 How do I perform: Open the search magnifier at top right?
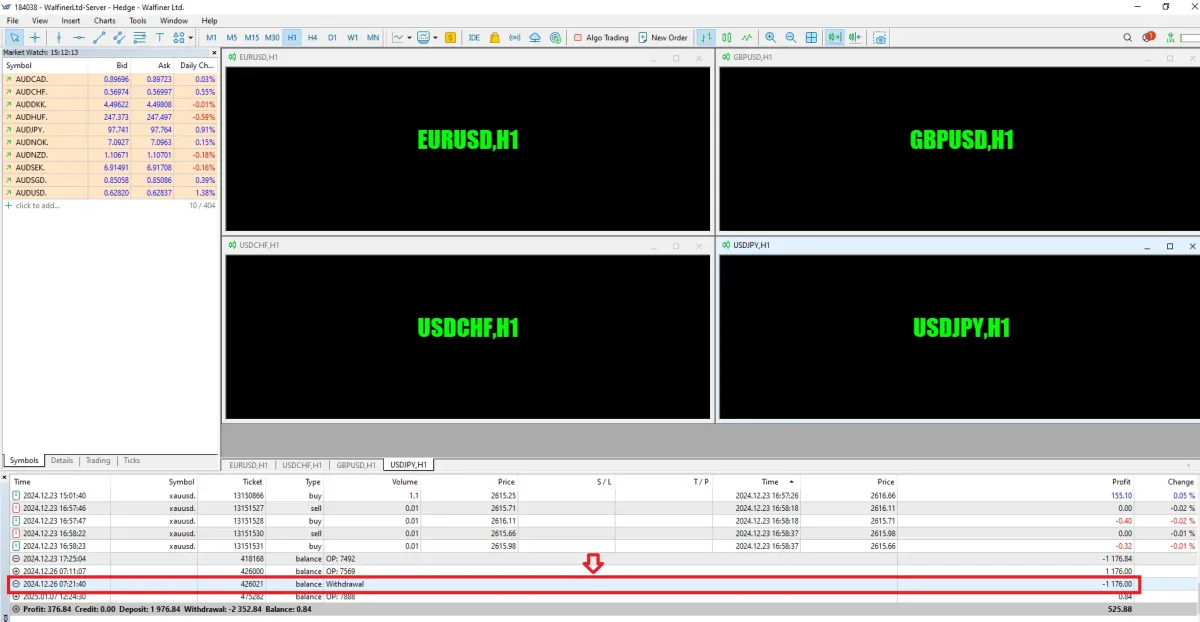point(1128,37)
